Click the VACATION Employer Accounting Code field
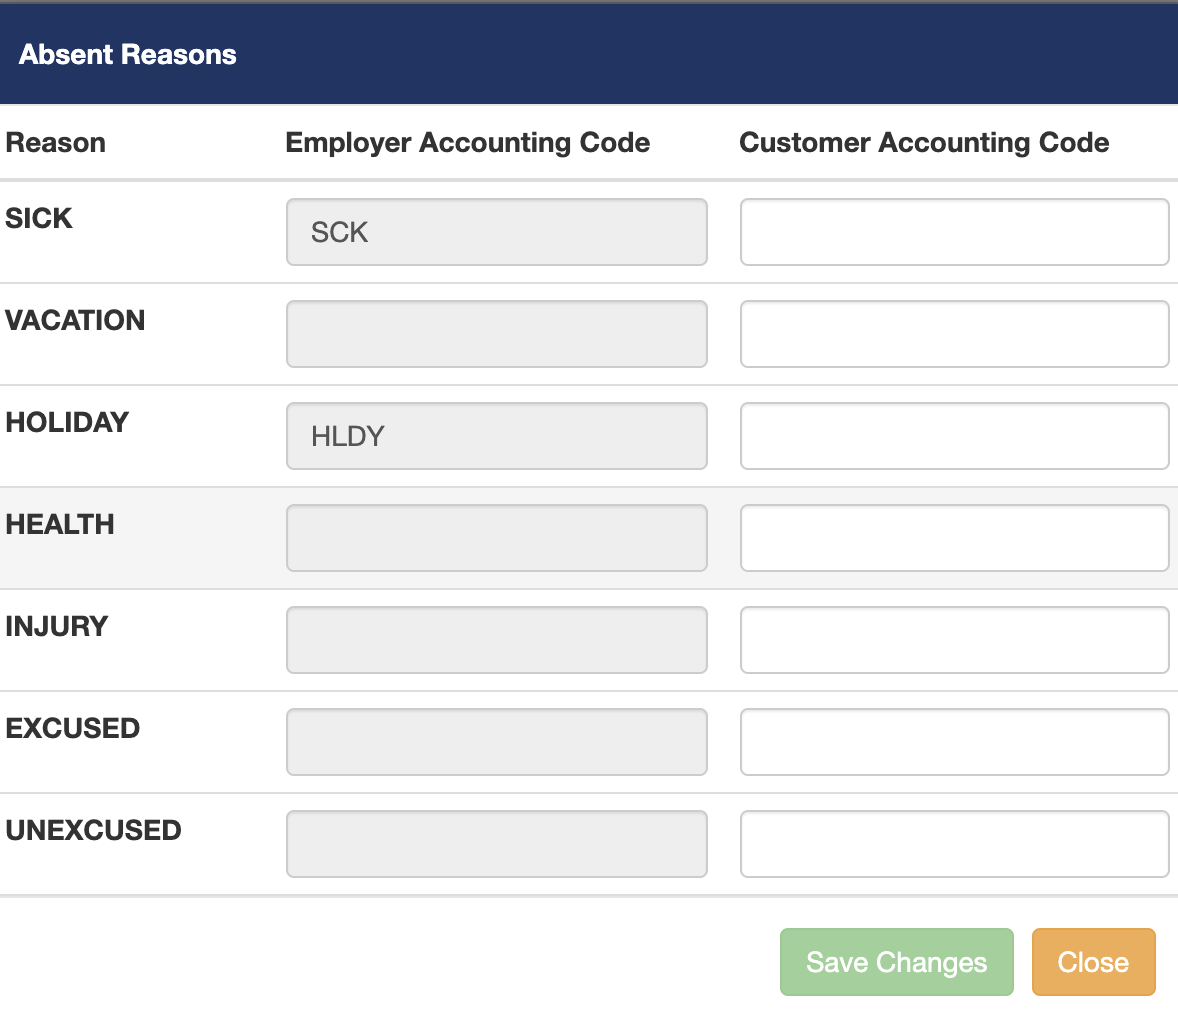The width and height of the screenshot is (1178, 1018). [496, 333]
